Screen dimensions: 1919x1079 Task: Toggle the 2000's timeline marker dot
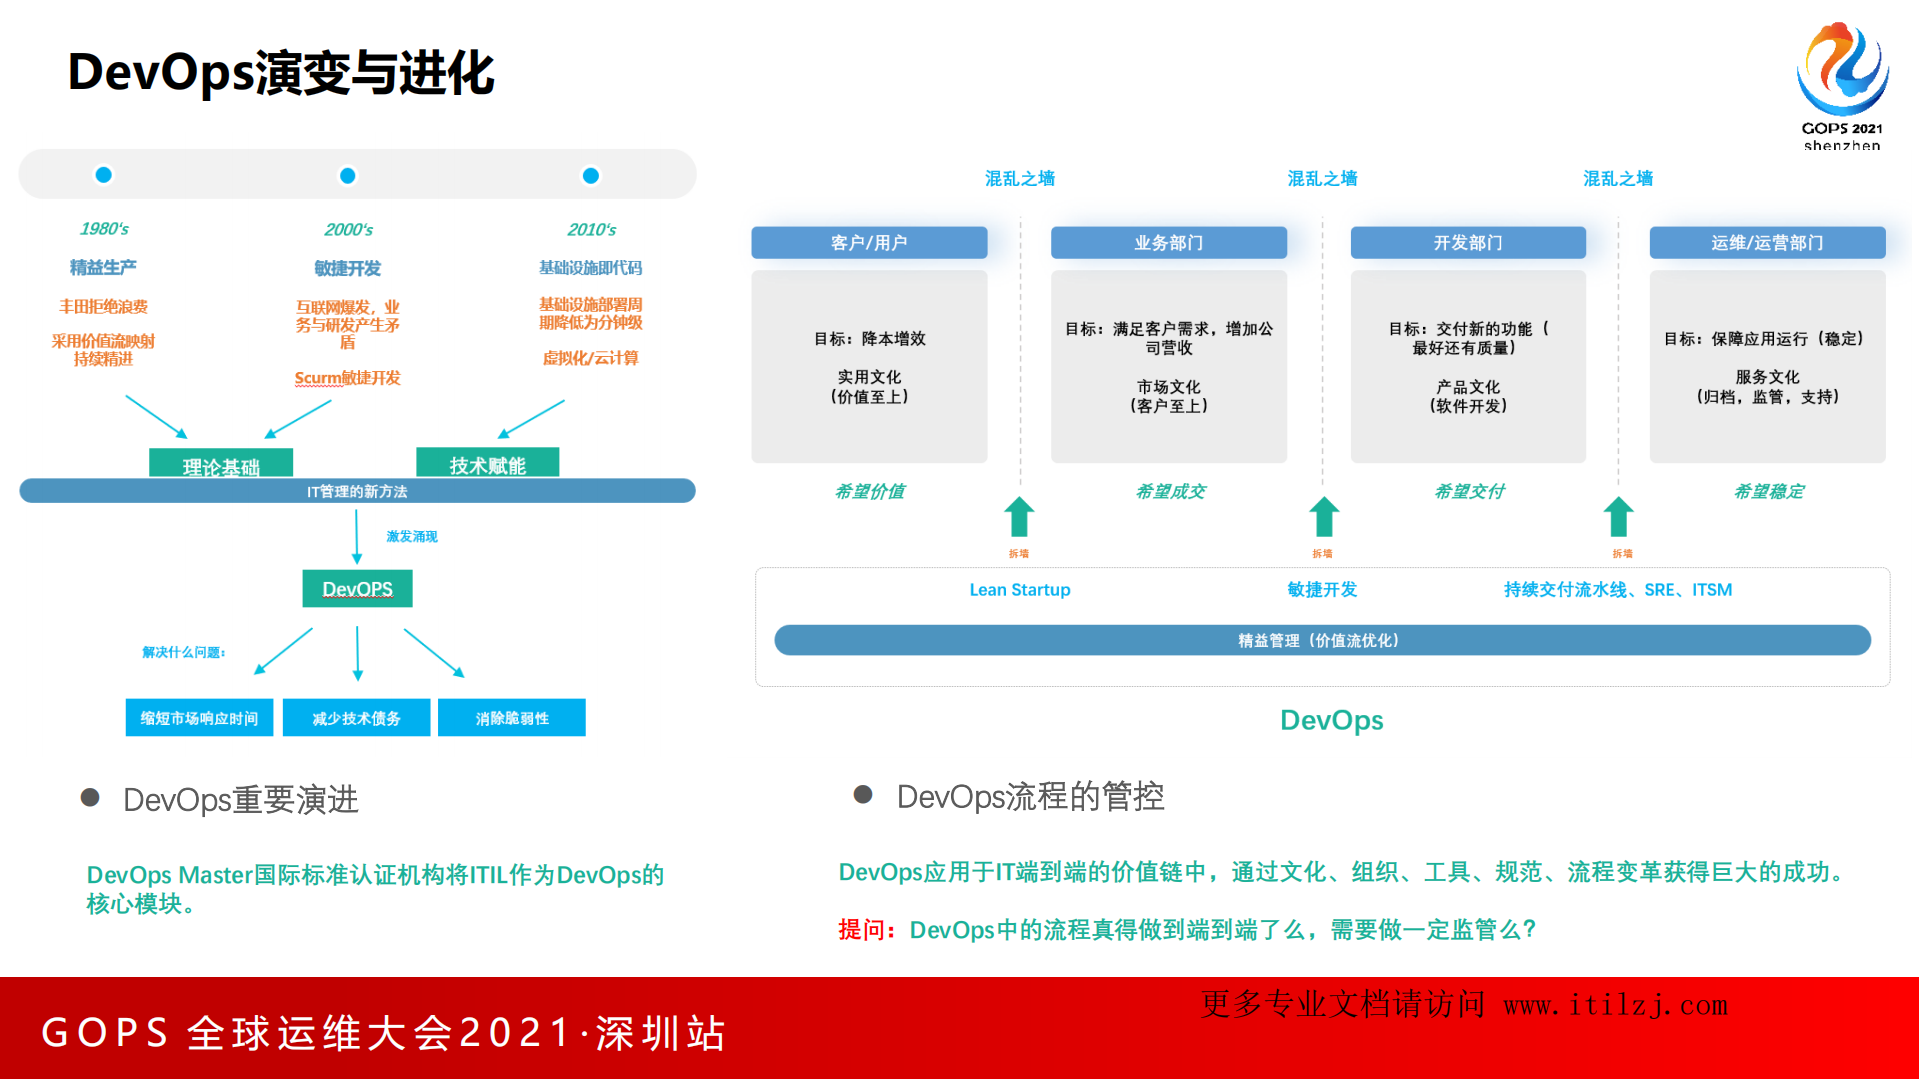pos(347,173)
